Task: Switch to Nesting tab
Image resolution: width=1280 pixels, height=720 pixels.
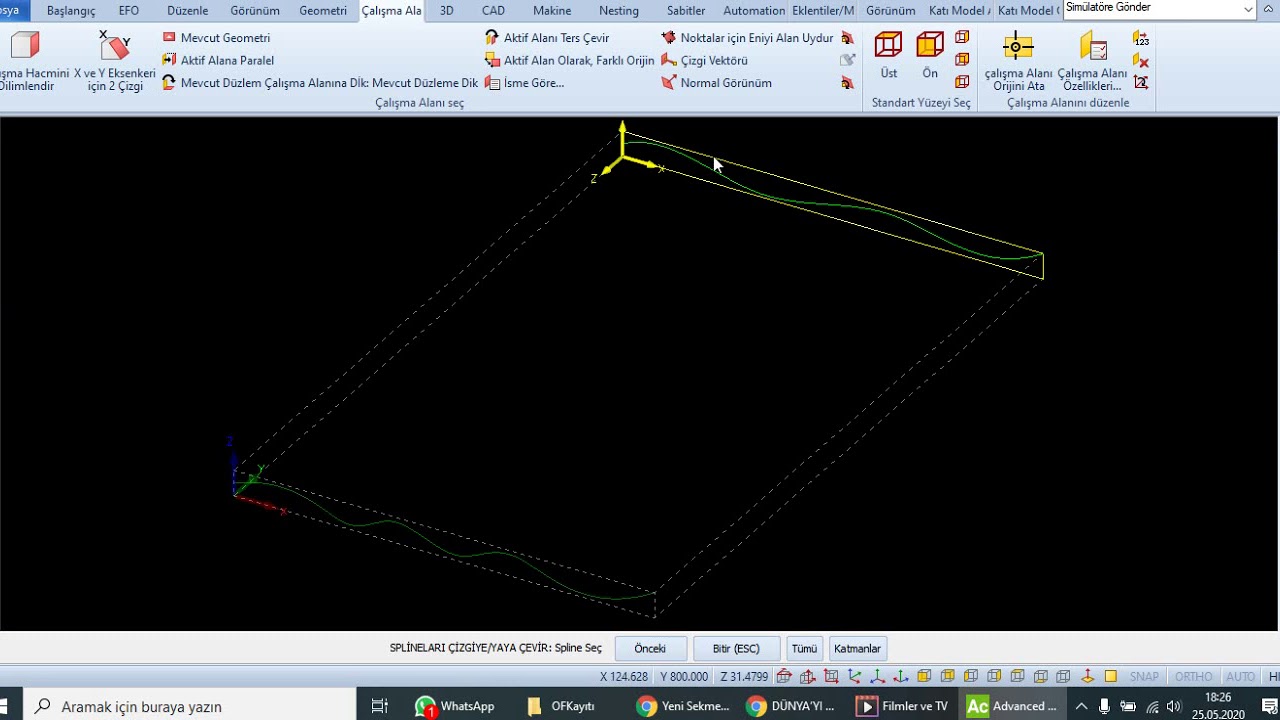Action: click(619, 11)
